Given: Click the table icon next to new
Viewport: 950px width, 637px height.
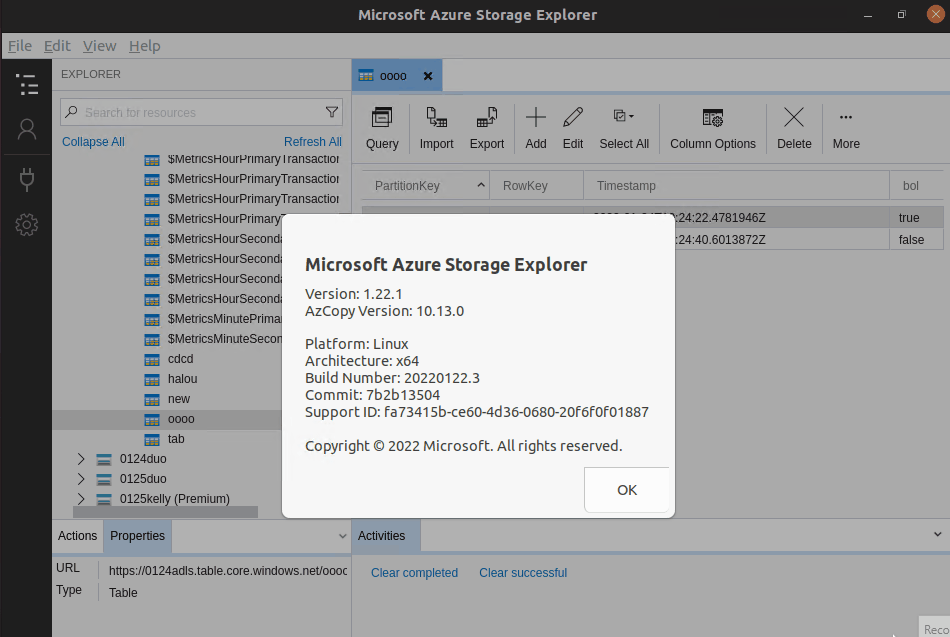Looking at the screenshot, I should click(151, 400).
